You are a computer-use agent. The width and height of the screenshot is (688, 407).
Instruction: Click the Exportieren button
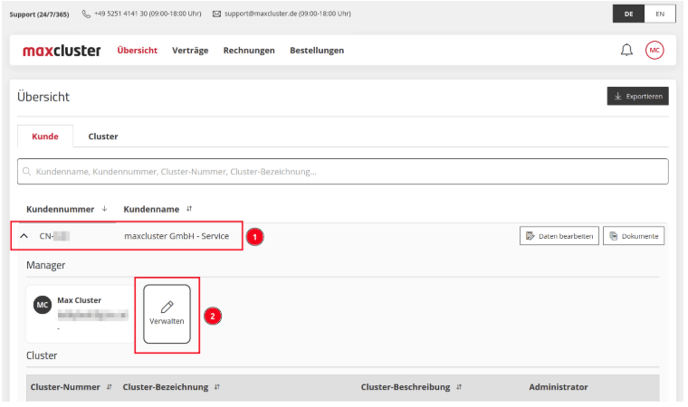pyautogui.click(x=638, y=96)
